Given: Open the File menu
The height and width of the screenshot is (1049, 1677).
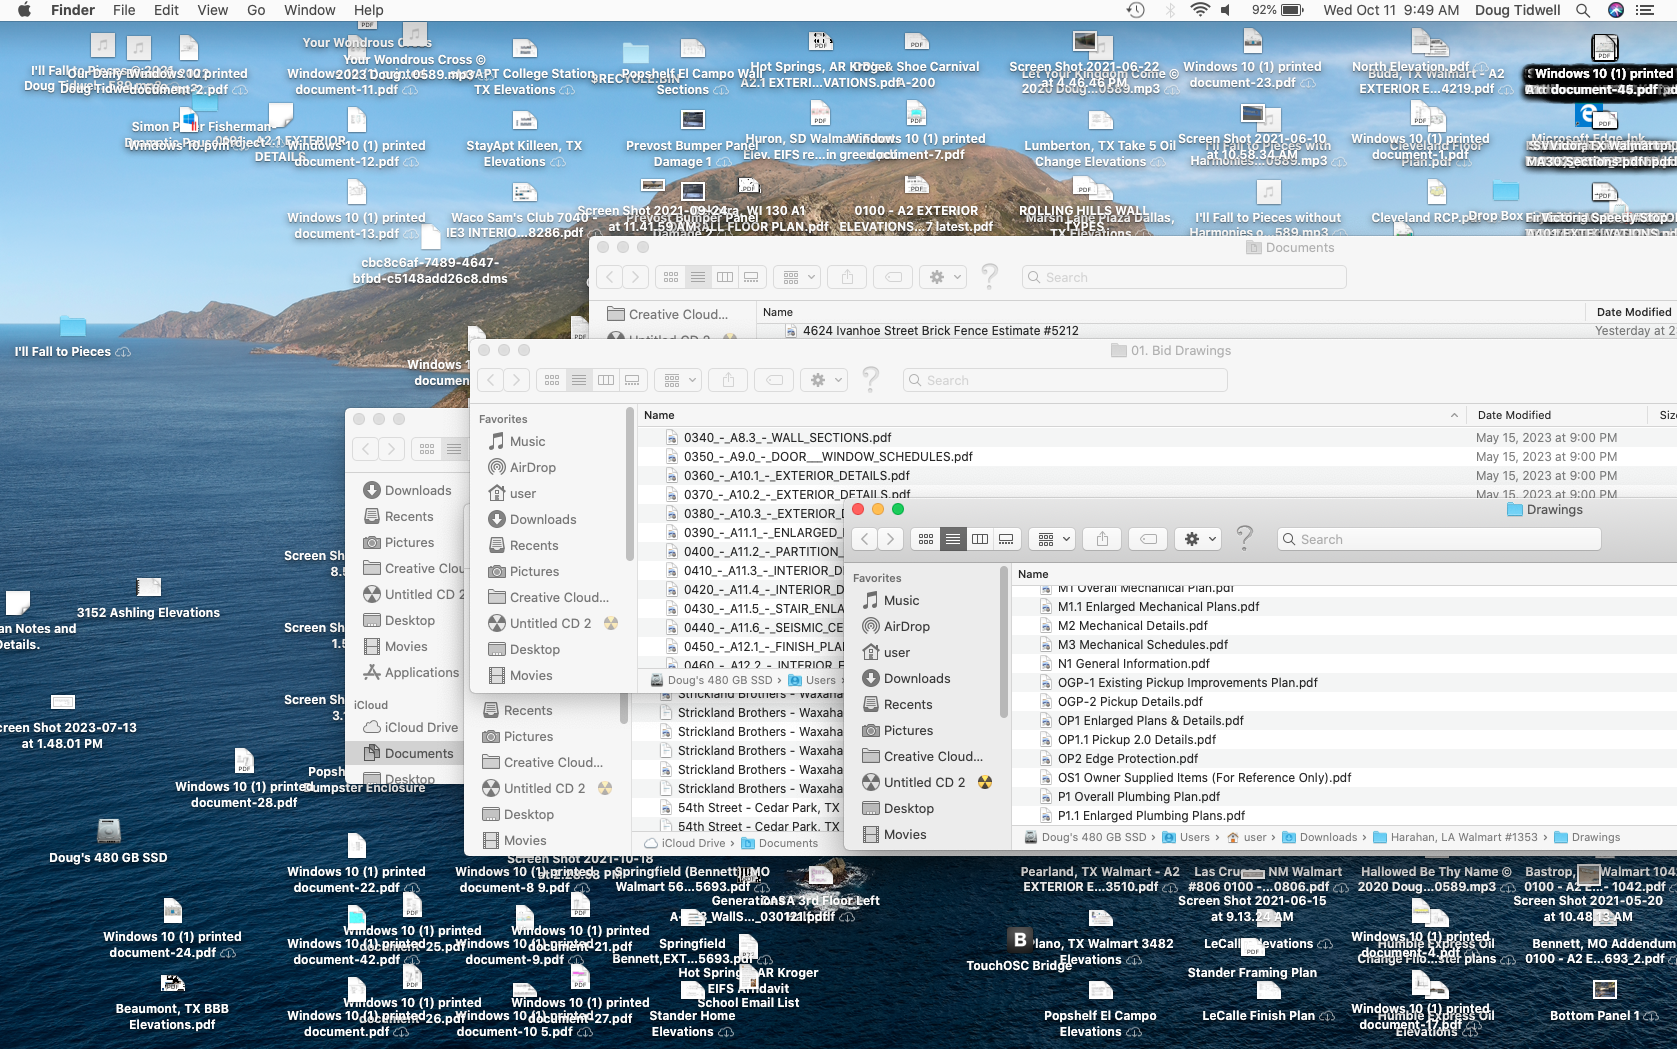Looking at the screenshot, I should pos(124,10).
